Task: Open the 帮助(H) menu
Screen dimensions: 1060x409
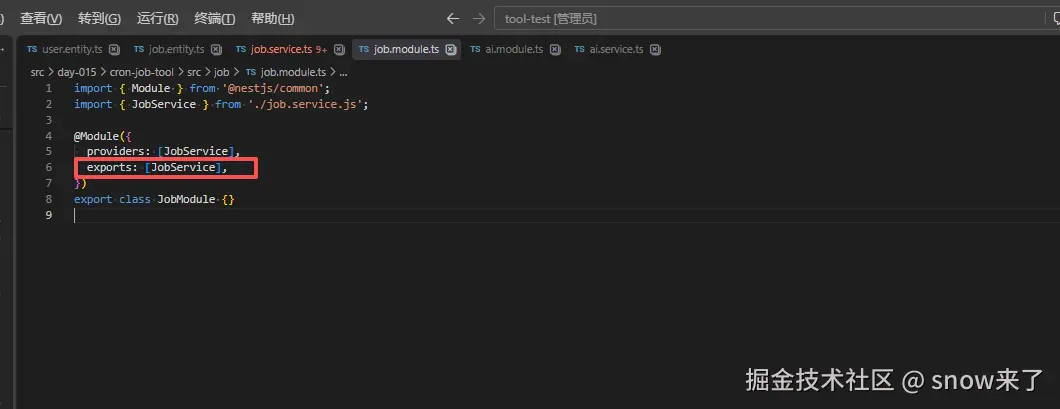Action: click(x=272, y=19)
